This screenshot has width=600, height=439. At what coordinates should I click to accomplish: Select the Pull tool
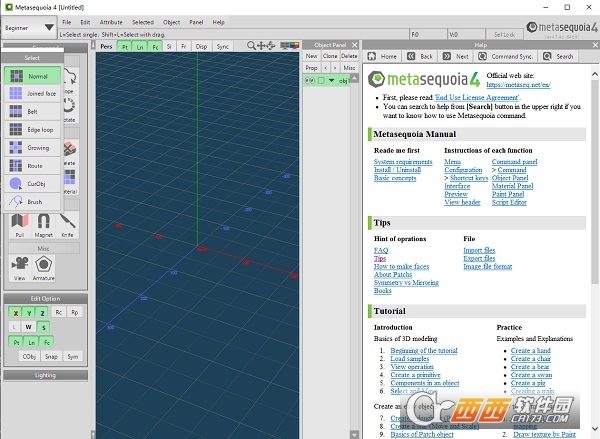[x=20, y=225]
